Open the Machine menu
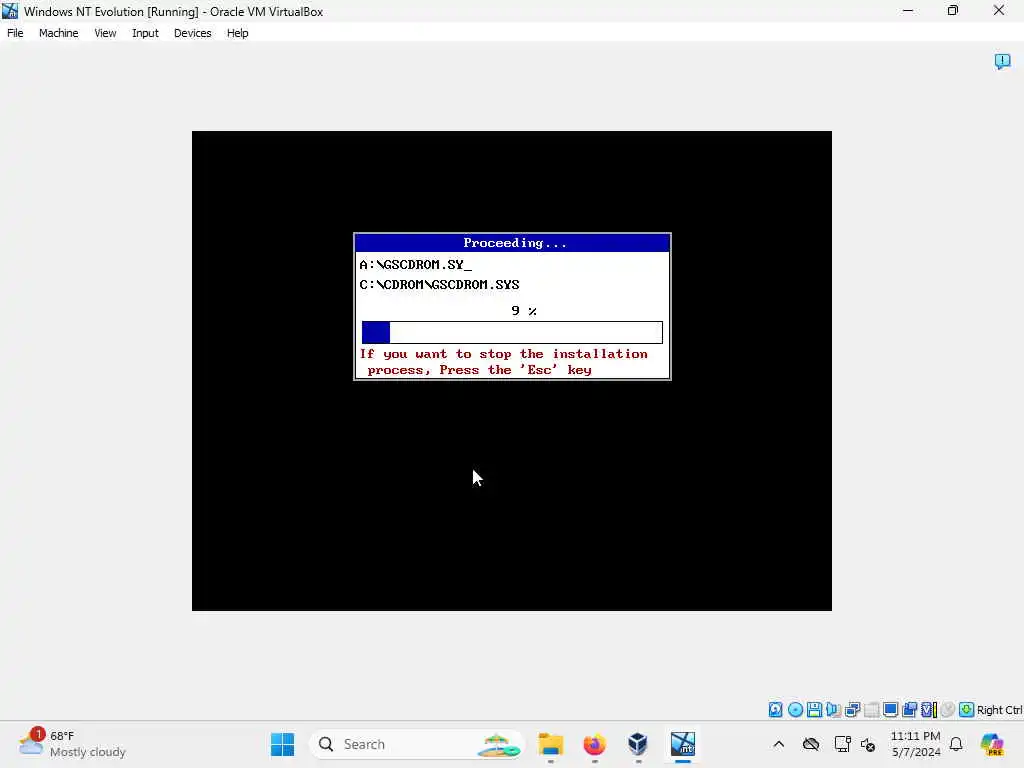 [x=59, y=33]
